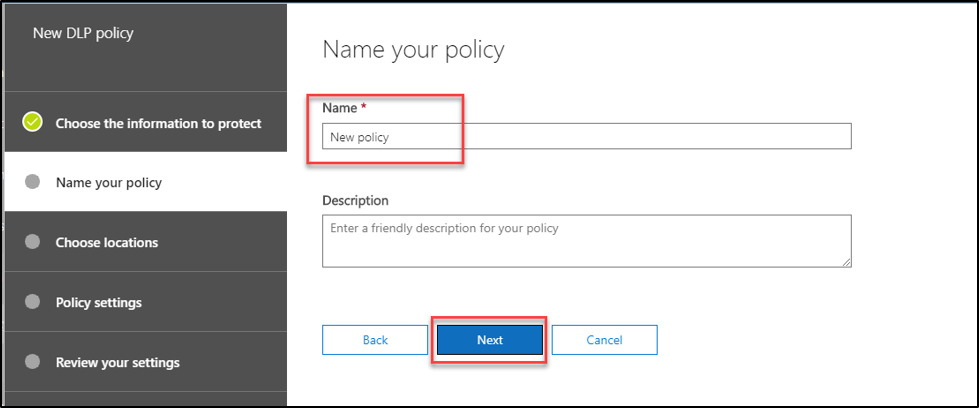Screen dimensions: 979x408
Task: Click gray circle beside Choose locations
Action: click(x=32, y=242)
